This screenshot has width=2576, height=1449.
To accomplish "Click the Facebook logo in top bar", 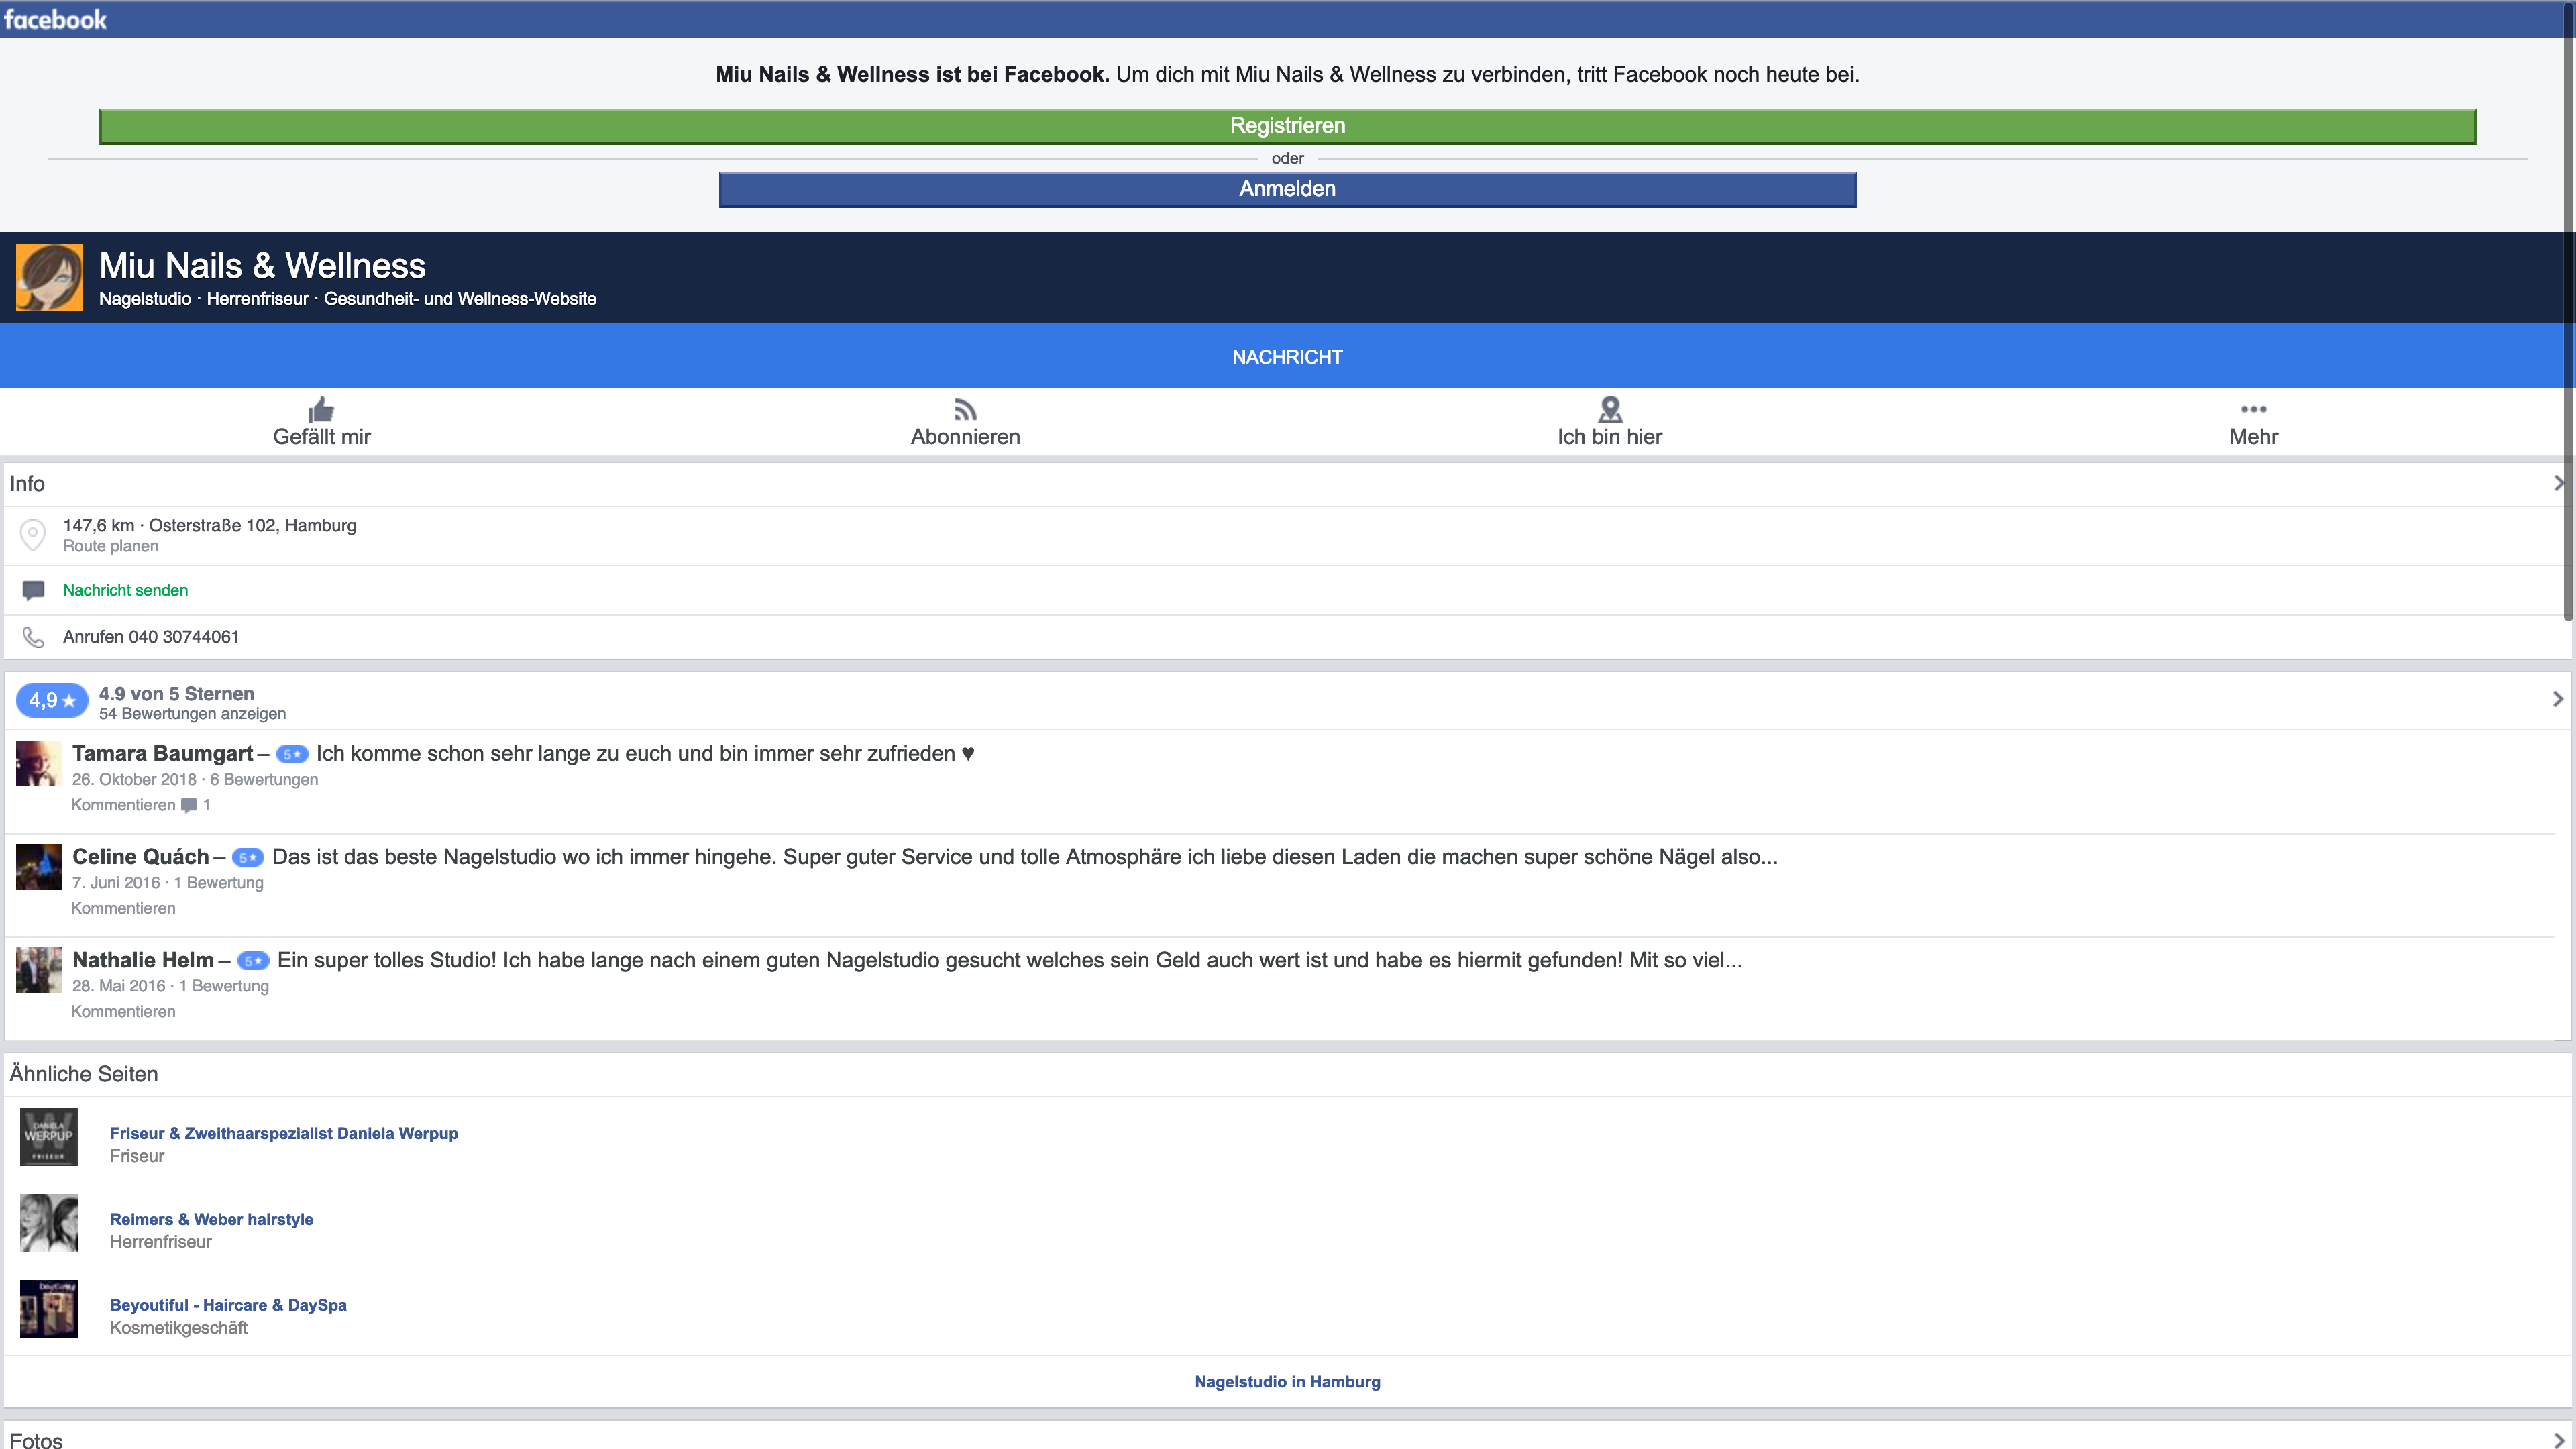I will (x=55, y=19).
